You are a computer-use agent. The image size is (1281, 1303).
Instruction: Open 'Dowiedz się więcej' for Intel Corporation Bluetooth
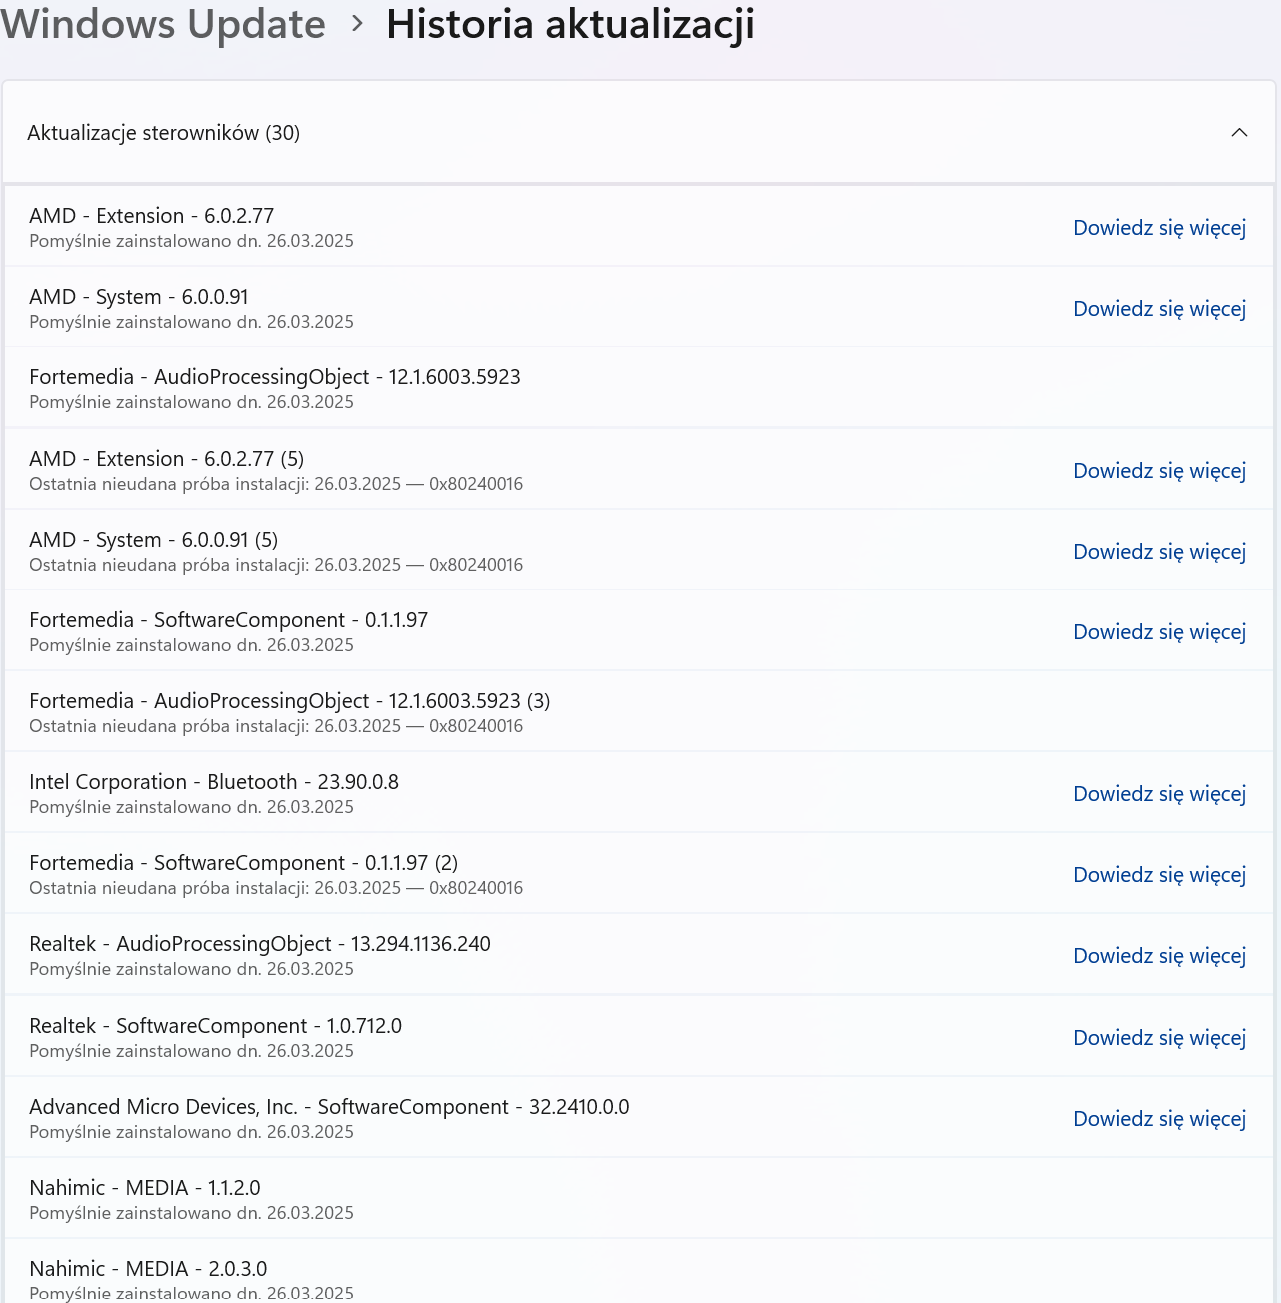[1159, 794]
